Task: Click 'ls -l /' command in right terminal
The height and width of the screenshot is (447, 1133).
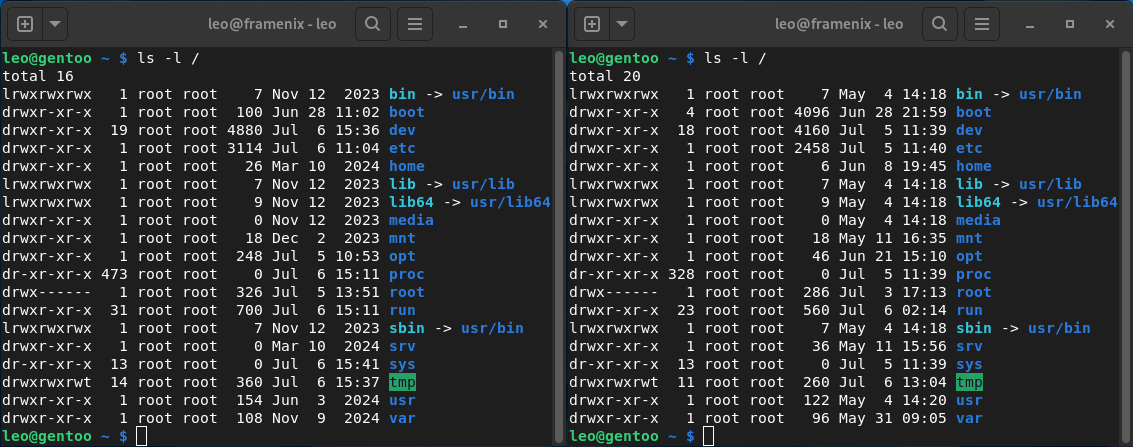Action: coord(736,58)
